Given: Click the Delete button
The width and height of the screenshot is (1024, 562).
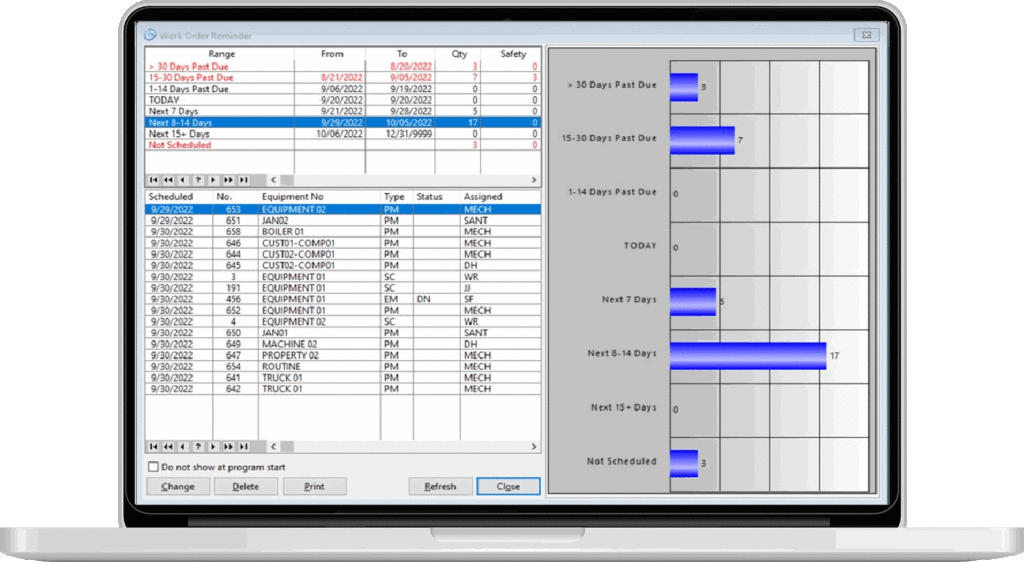Looking at the screenshot, I should pyautogui.click(x=246, y=486).
